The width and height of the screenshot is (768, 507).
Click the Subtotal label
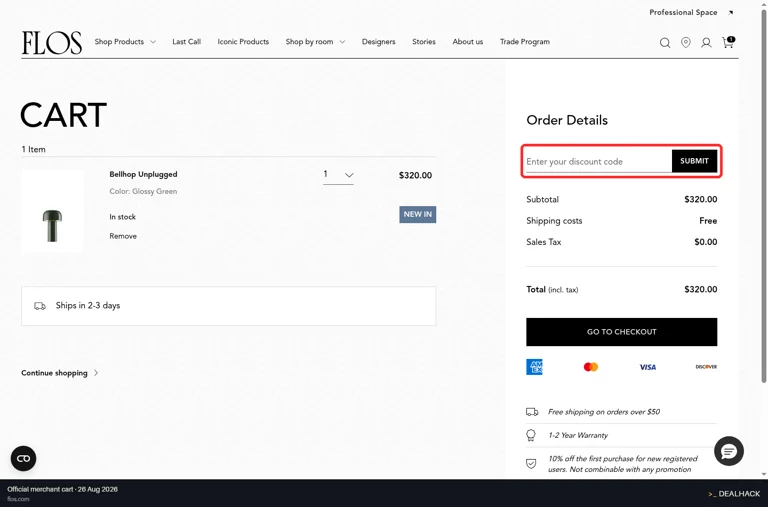(542, 199)
